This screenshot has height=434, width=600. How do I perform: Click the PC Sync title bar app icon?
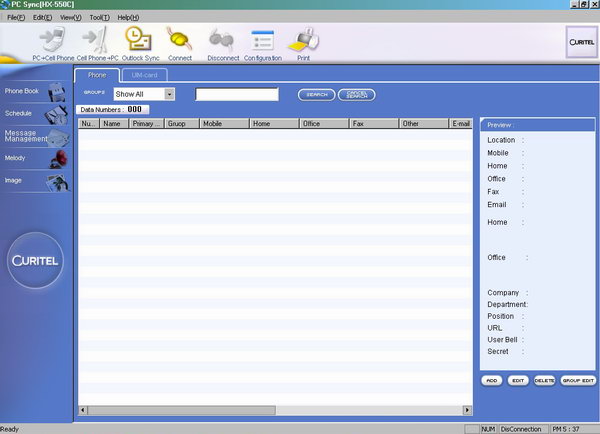[5, 4]
